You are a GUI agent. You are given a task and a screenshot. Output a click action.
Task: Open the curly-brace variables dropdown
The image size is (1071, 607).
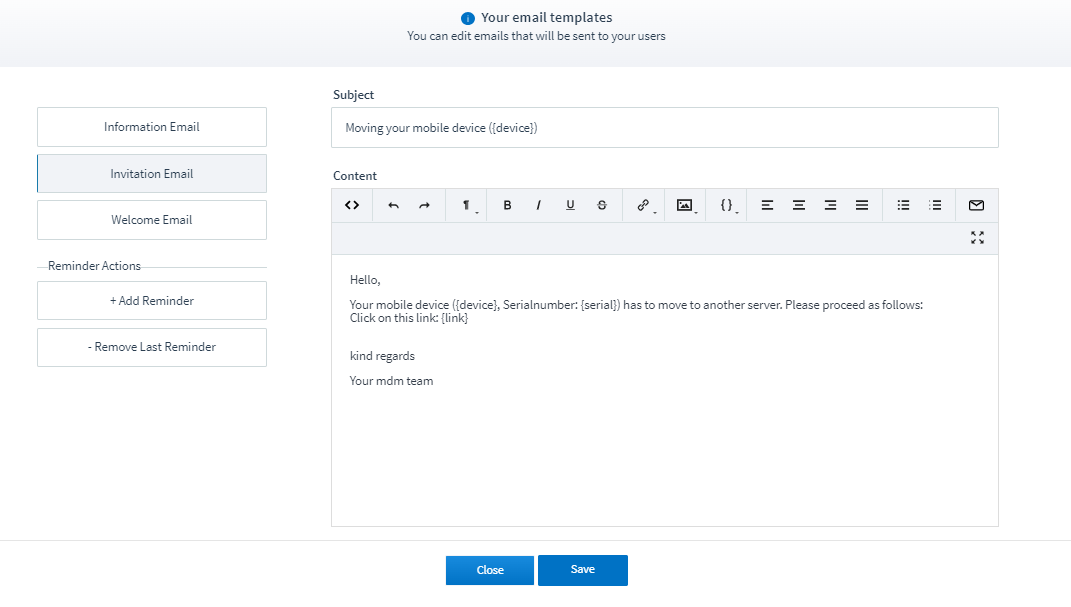coord(727,206)
